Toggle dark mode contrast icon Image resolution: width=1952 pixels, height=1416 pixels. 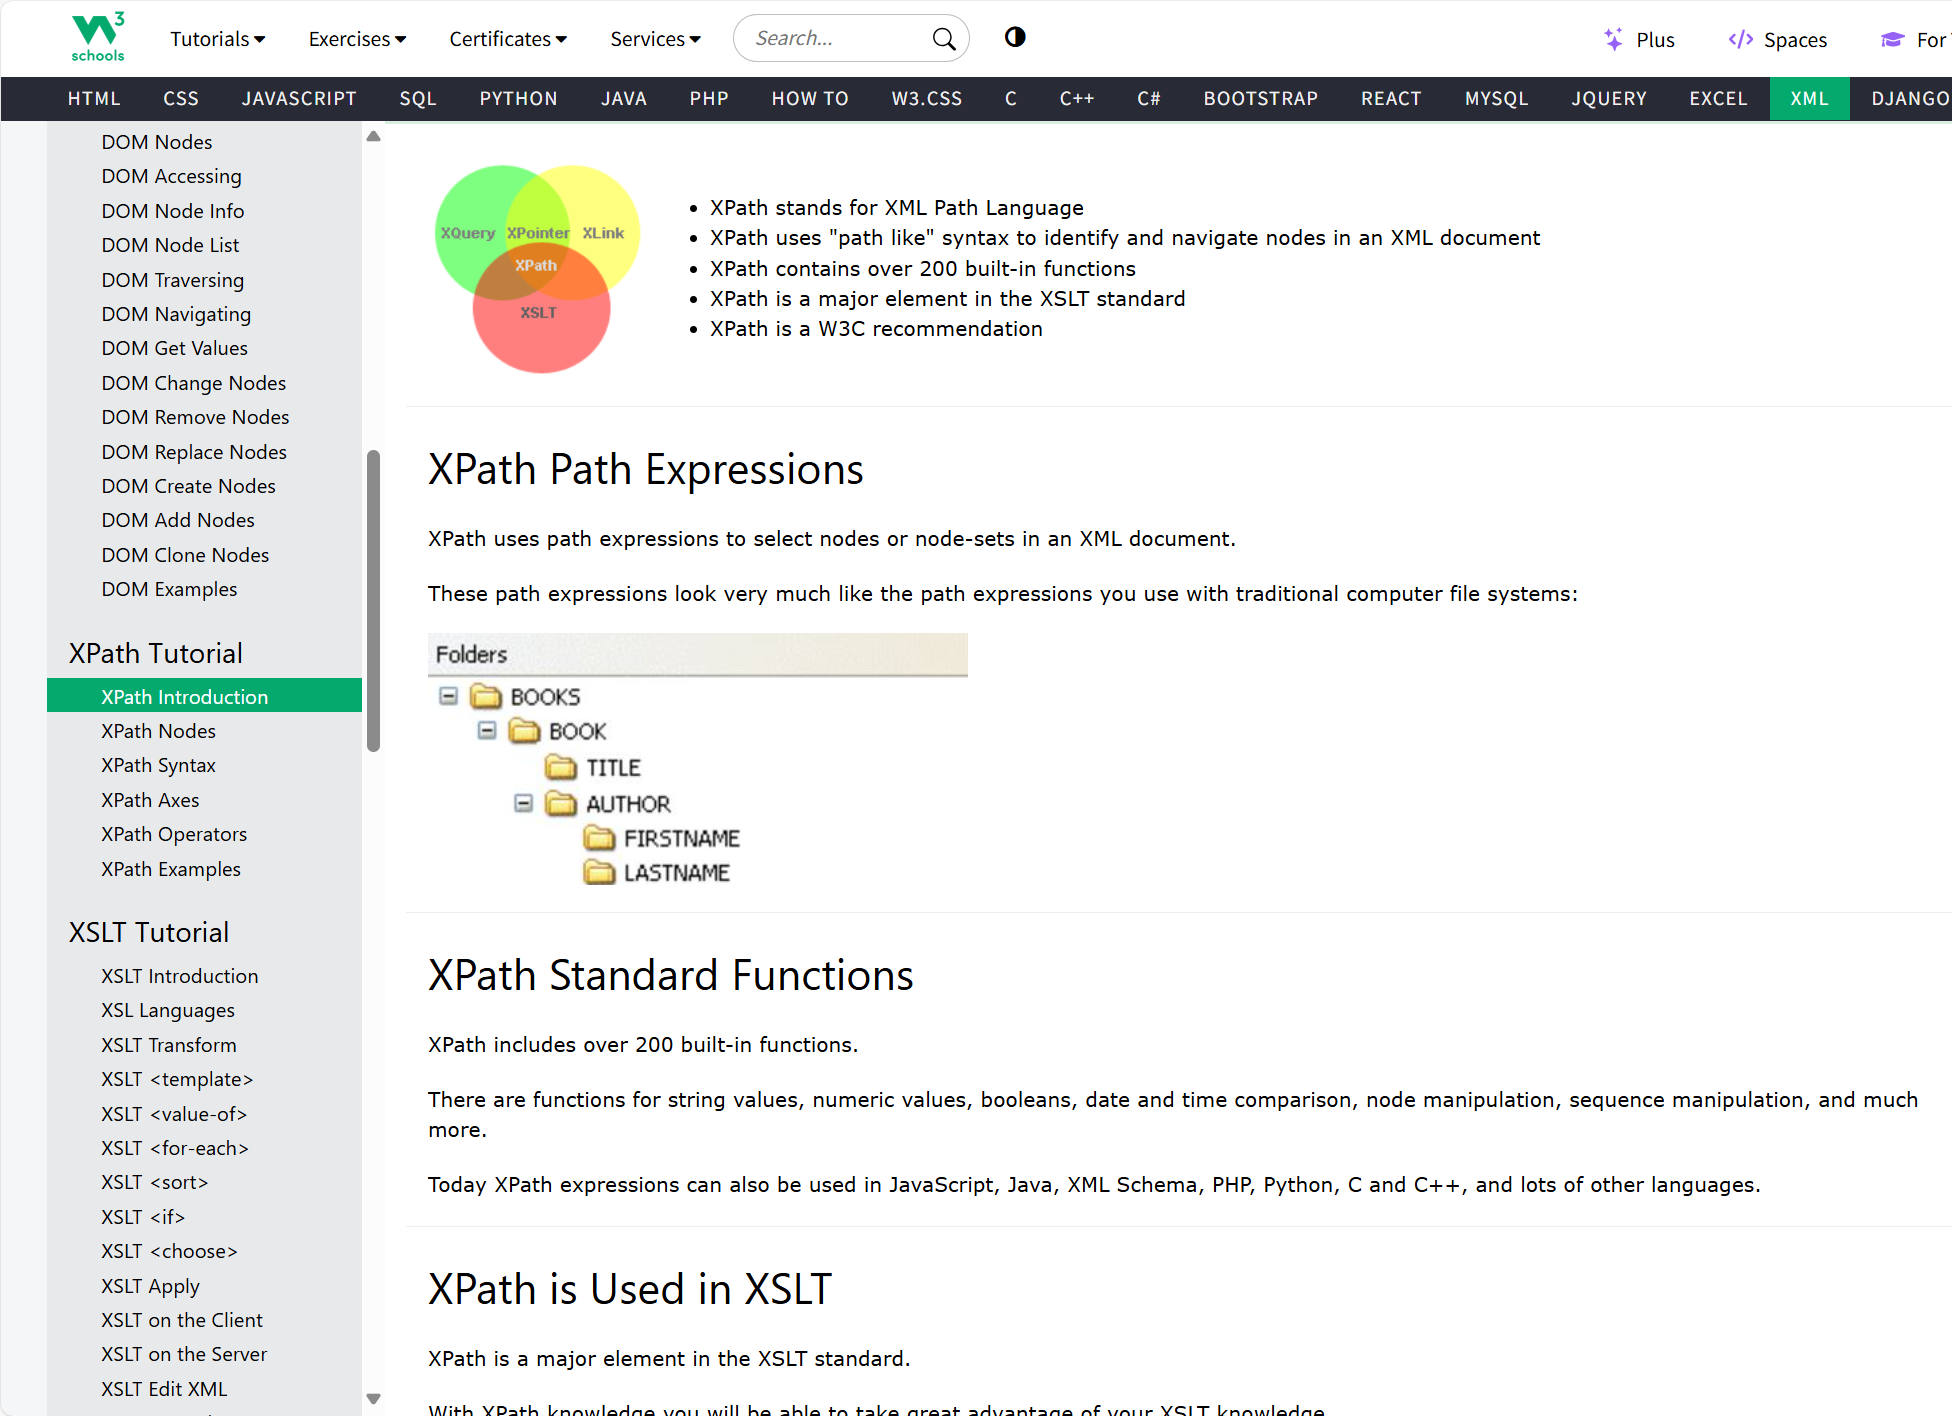(x=1015, y=38)
